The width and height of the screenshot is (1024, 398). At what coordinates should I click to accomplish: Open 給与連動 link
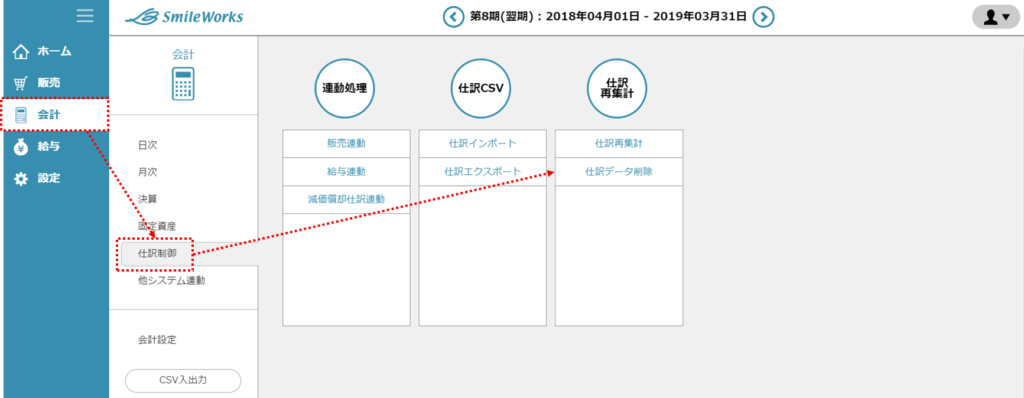[346, 171]
